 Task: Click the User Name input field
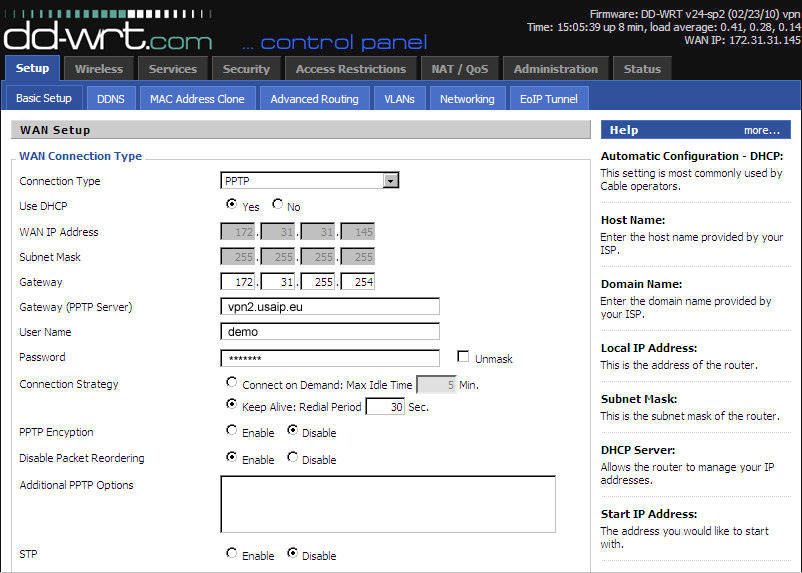[x=330, y=332]
